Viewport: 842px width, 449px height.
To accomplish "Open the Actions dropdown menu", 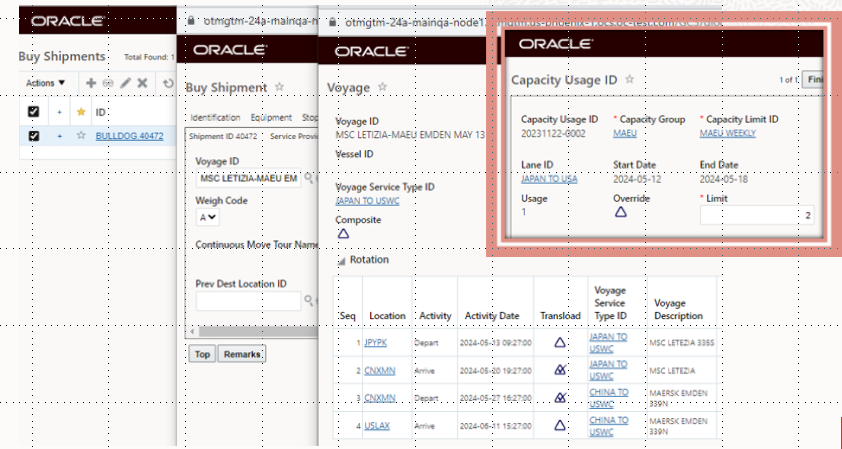I will coord(46,83).
